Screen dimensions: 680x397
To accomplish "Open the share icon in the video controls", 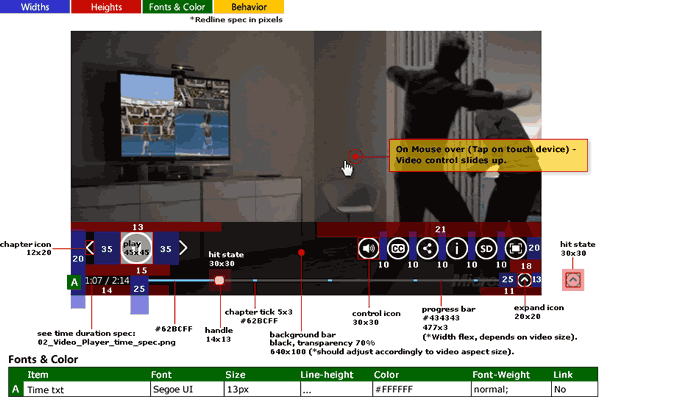I will (x=427, y=249).
